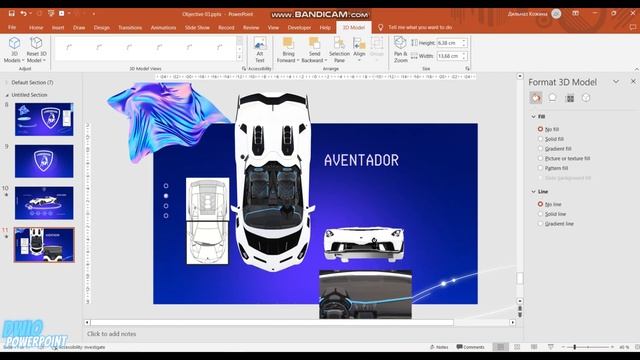The image size is (640, 360).
Task: Click the Send Backward icon
Action: pos(314,43)
